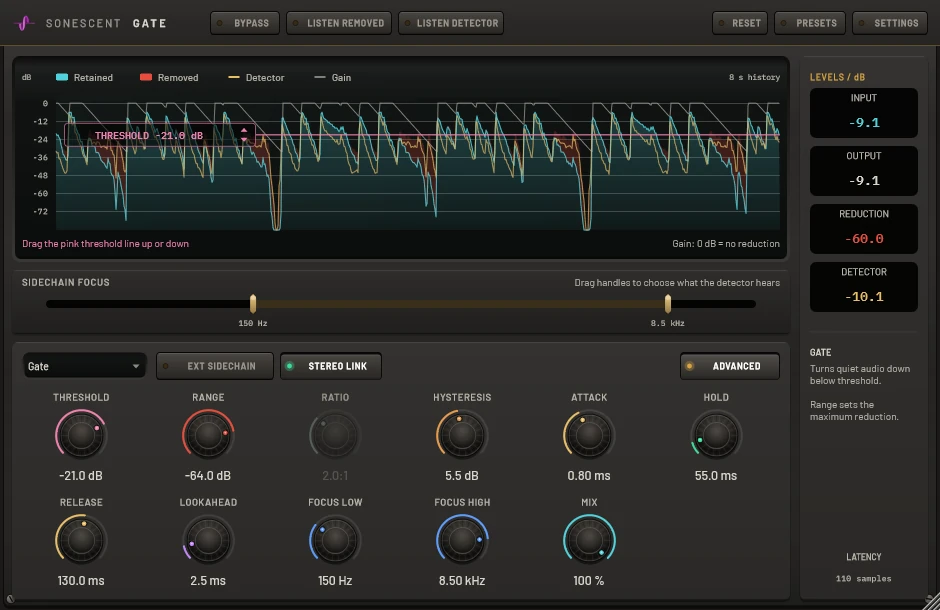The image size is (940, 610).
Task: Click the 55.0 ms hold value
Action: [x=716, y=476]
